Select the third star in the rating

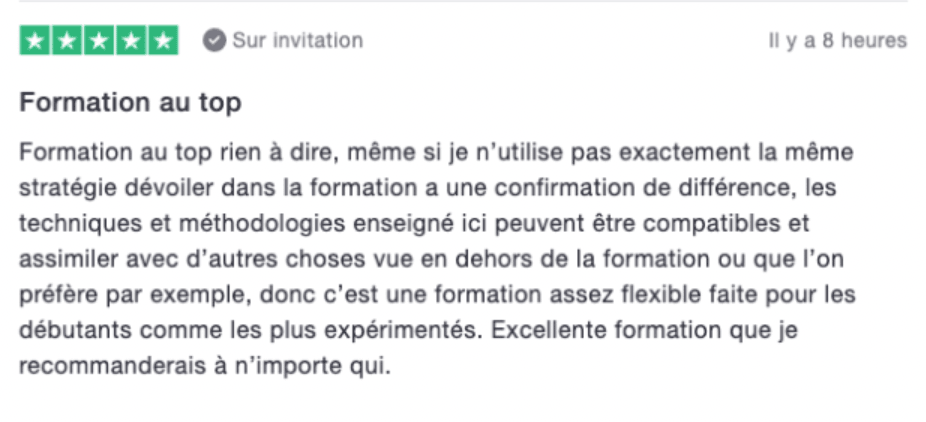pos(99,41)
